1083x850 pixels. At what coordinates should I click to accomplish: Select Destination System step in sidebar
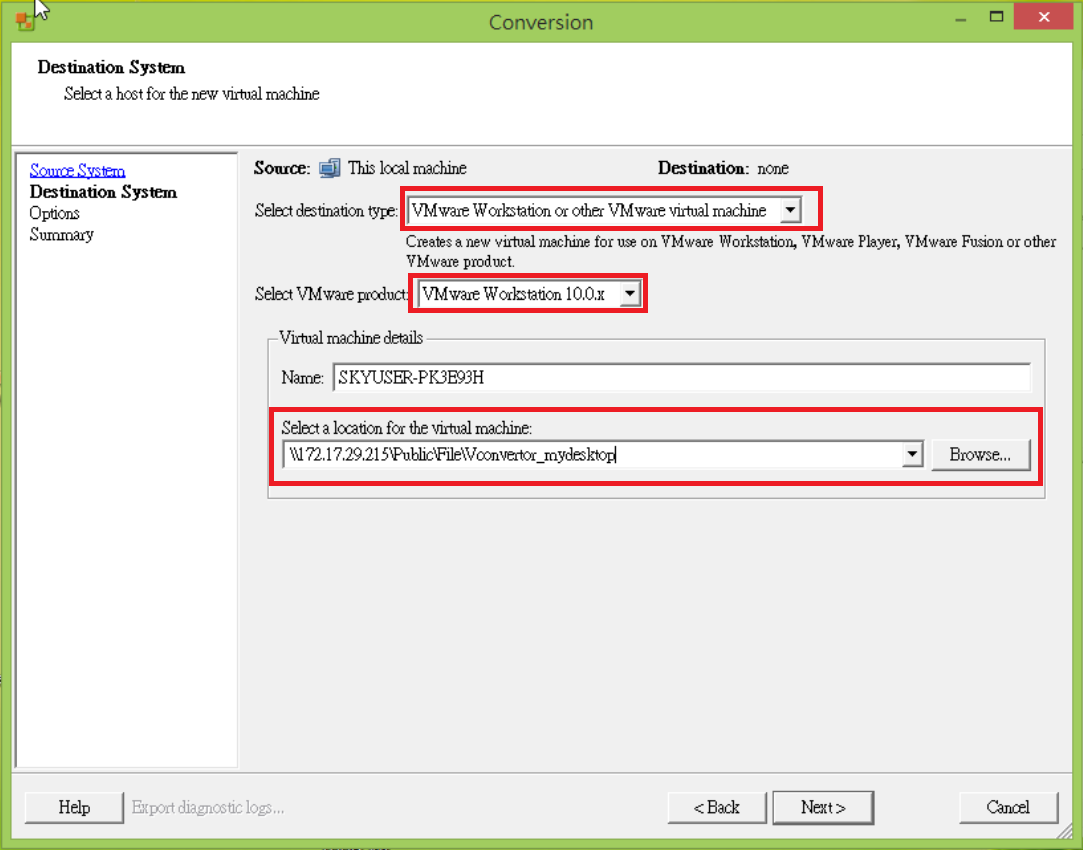[103, 192]
